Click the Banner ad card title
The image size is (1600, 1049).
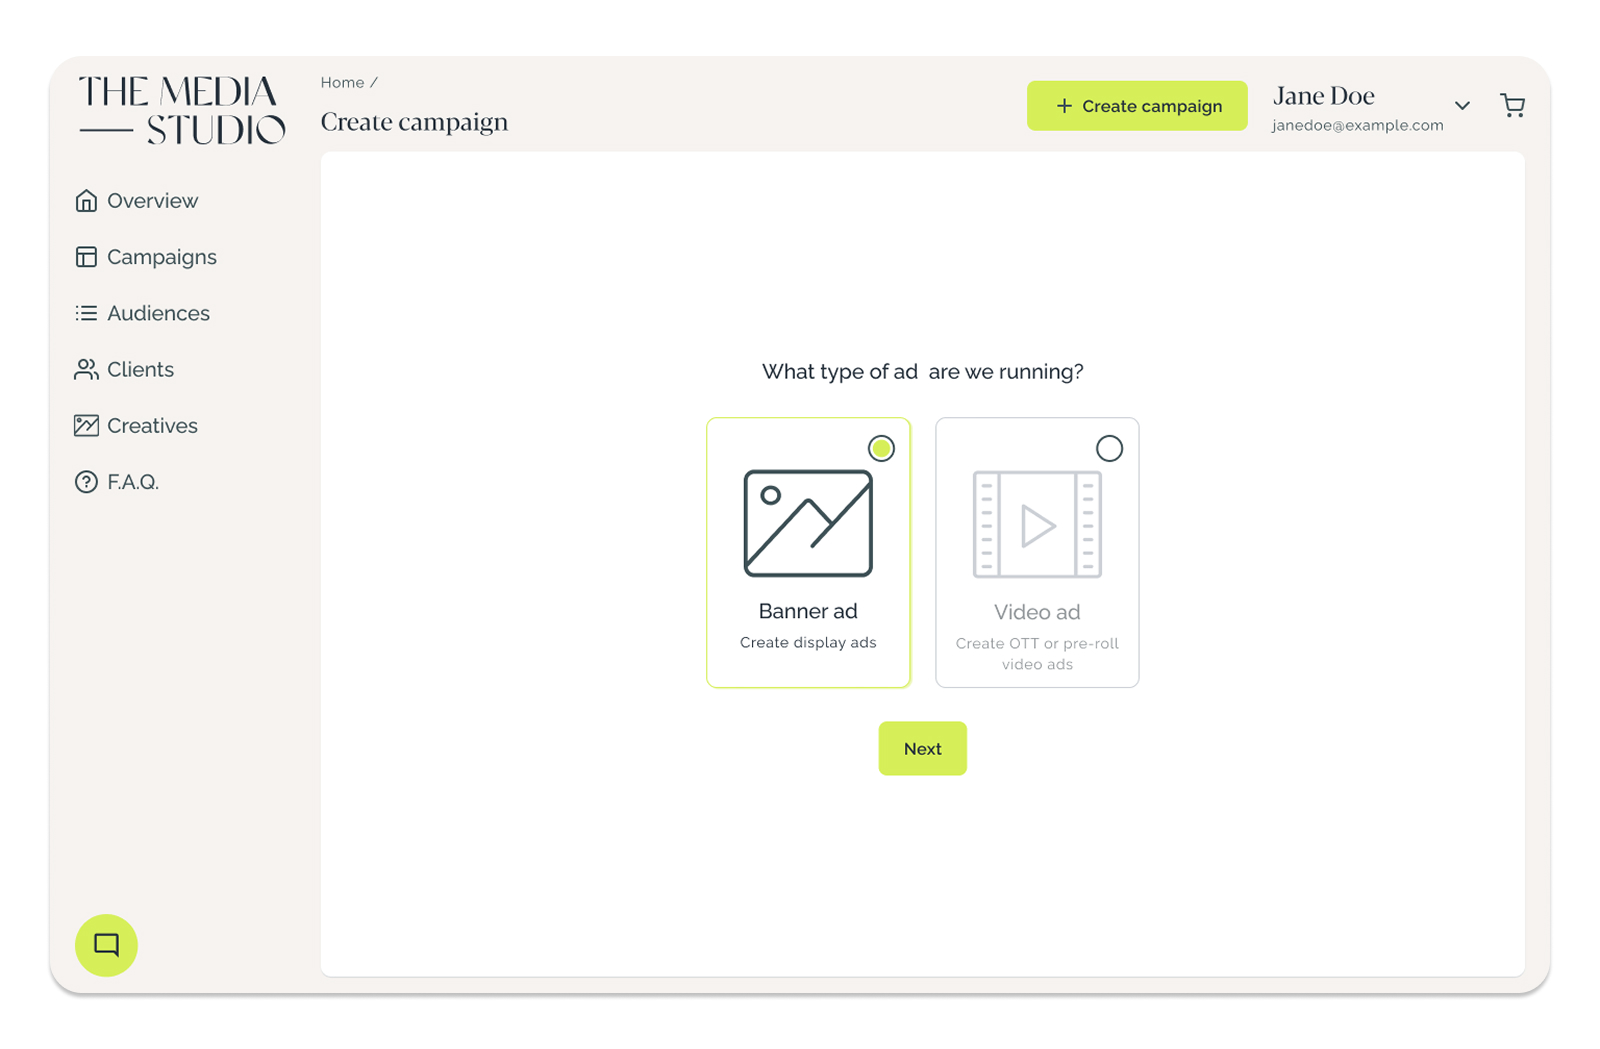click(808, 611)
